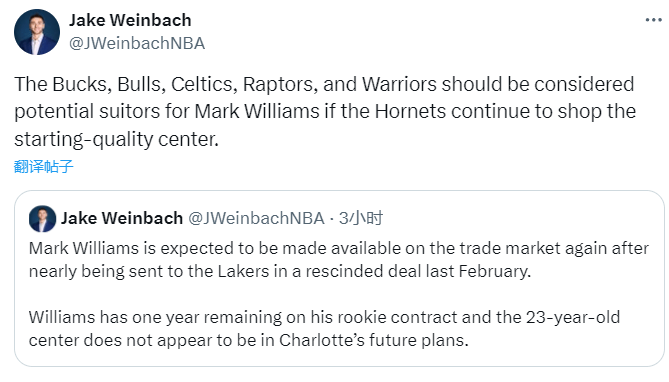This screenshot has height=382, width=669.
Task: Open the @JWeinbachNBA handle below the top name
Action: pos(137,43)
